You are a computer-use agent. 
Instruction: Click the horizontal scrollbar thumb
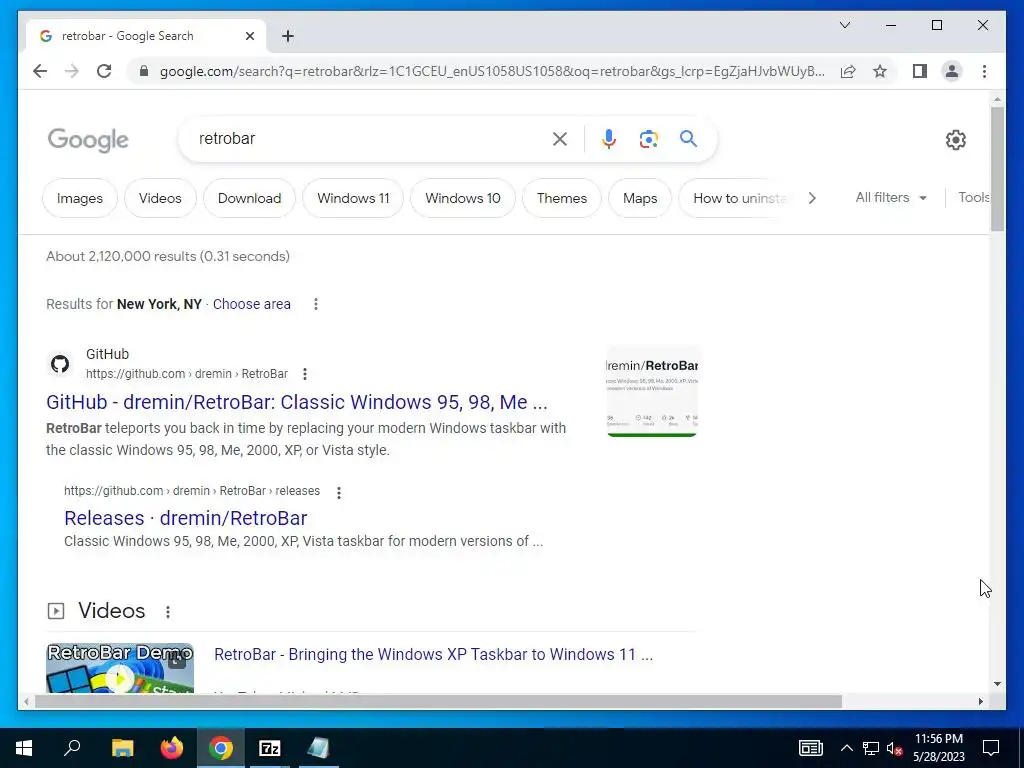tap(438, 702)
